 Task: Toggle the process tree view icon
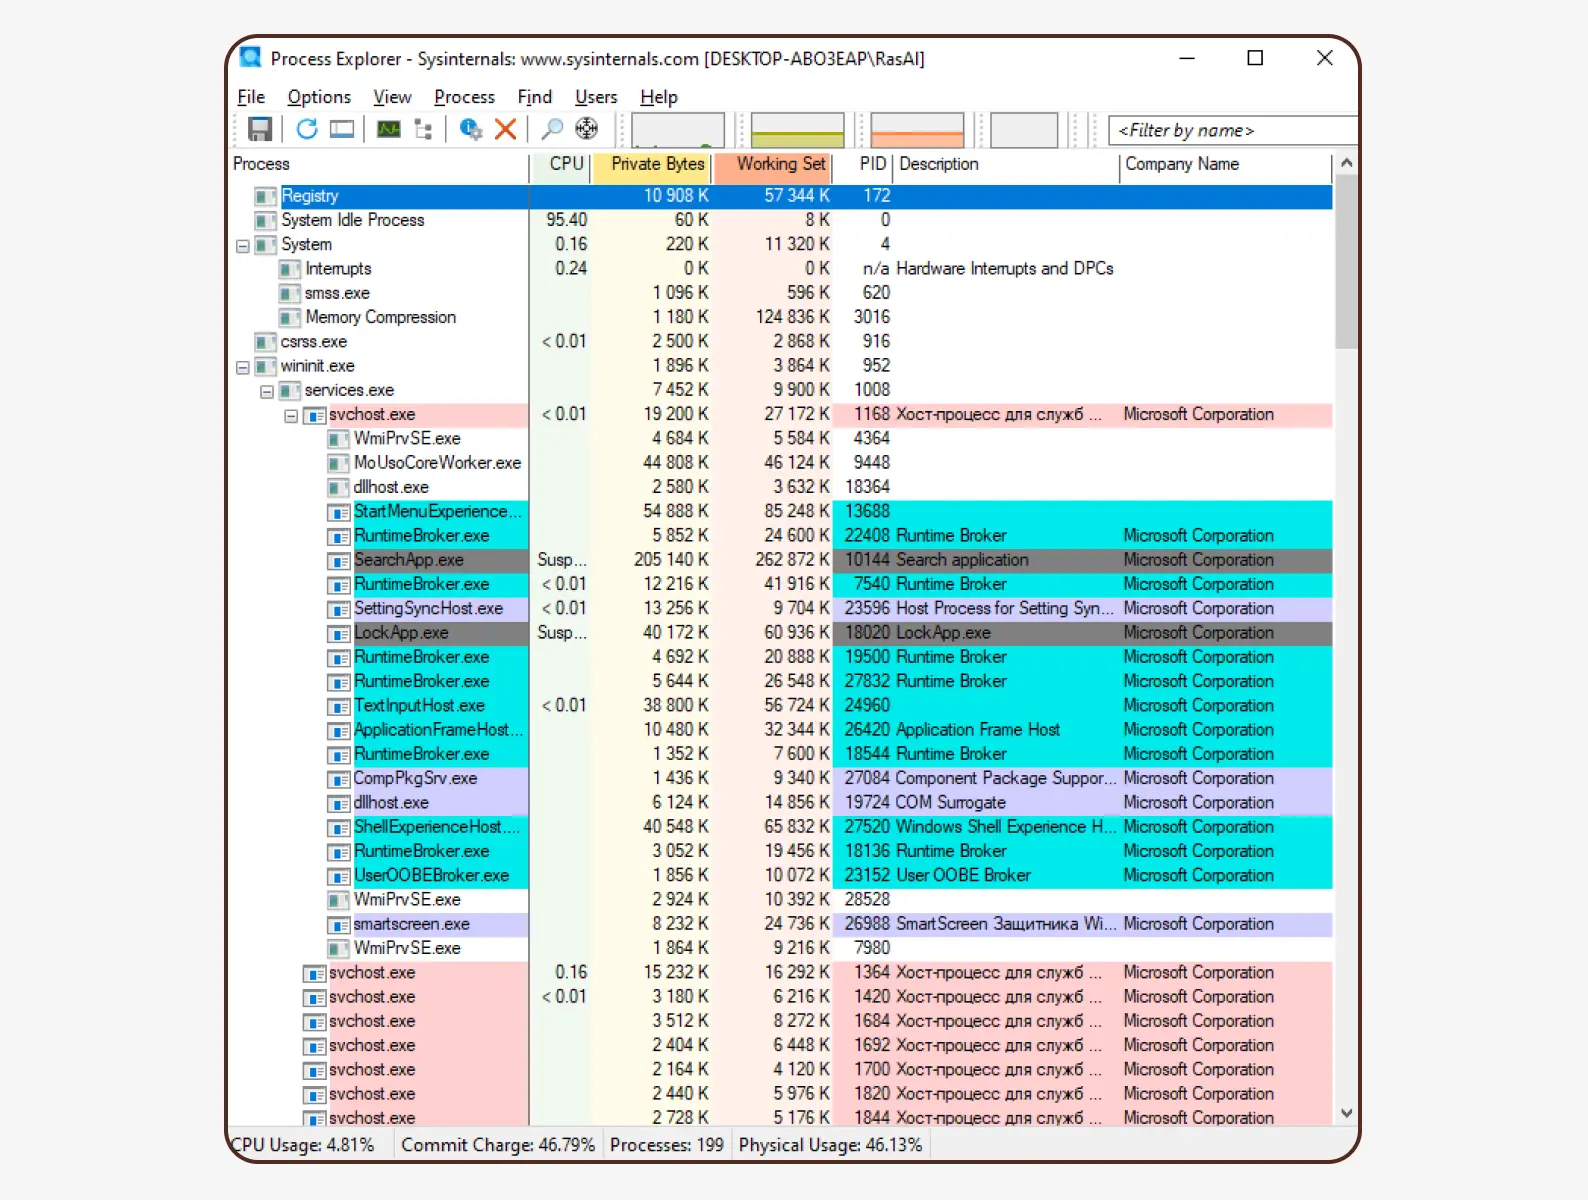coord(423,130)
